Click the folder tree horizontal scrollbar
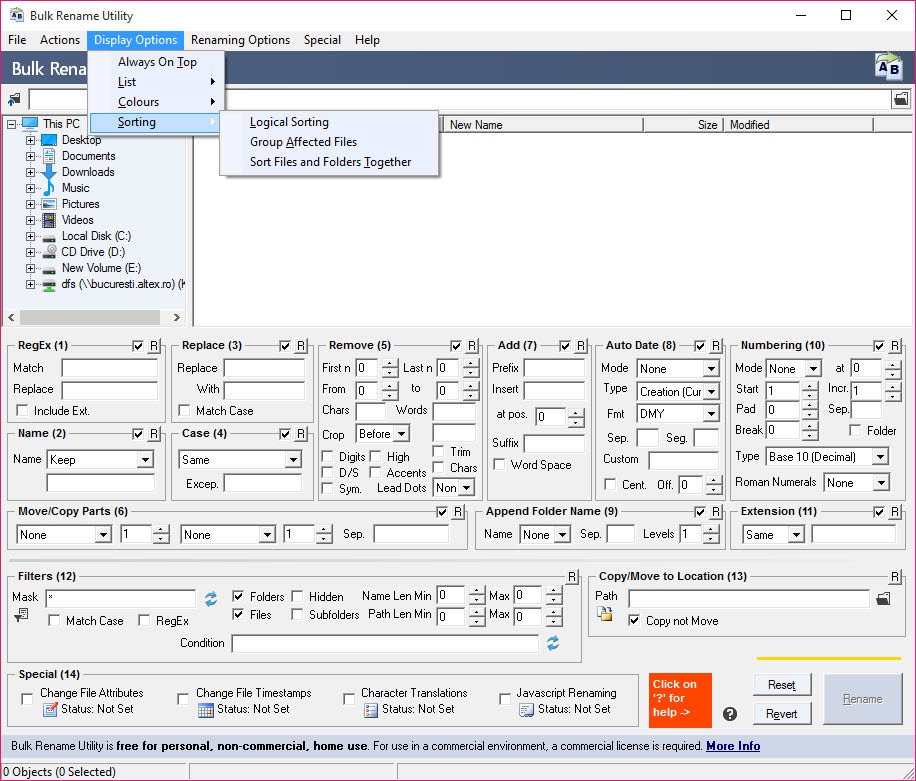Image resolution: width=916 pixels, height=781 pixels. click(90, 317)
